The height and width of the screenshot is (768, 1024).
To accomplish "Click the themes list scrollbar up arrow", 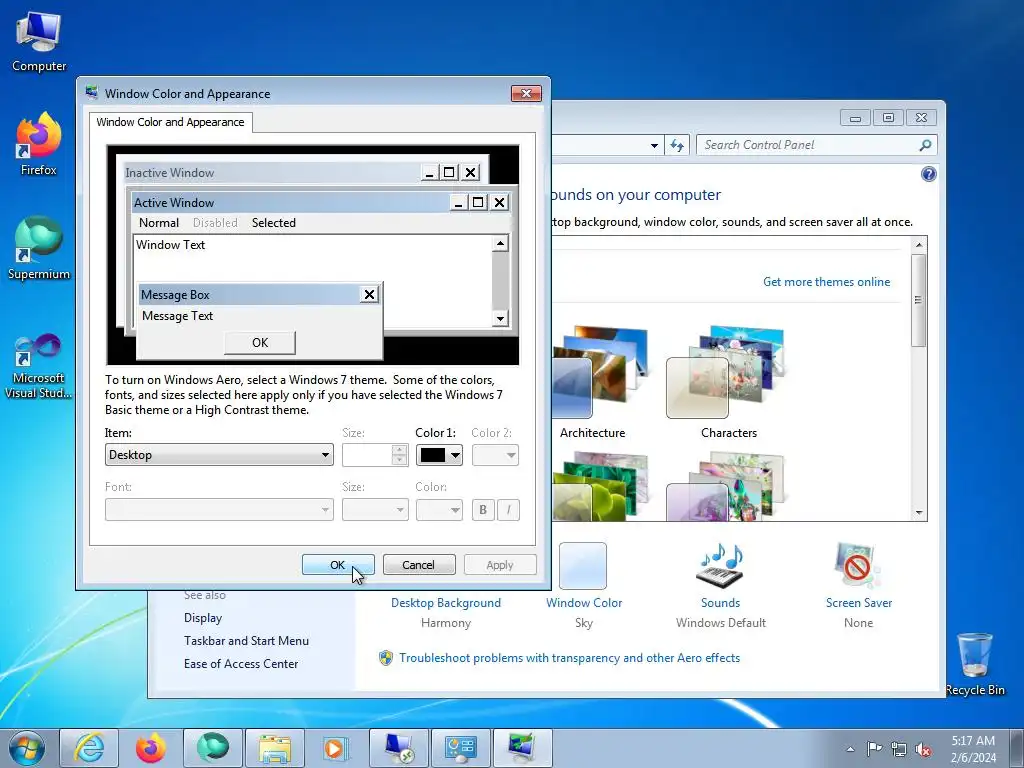I will (919, 245).
